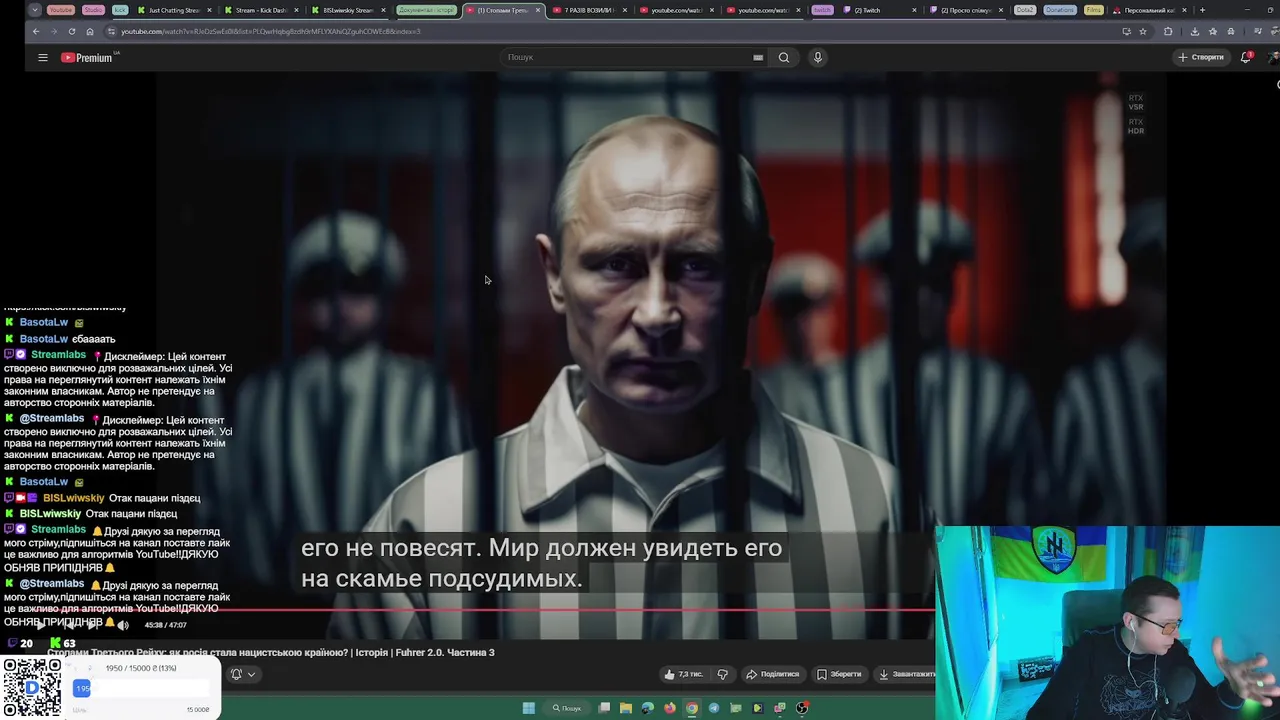The image size is (1280, 720).
Task: Click the streamer webcam overlay
Action: (1107, 622)
